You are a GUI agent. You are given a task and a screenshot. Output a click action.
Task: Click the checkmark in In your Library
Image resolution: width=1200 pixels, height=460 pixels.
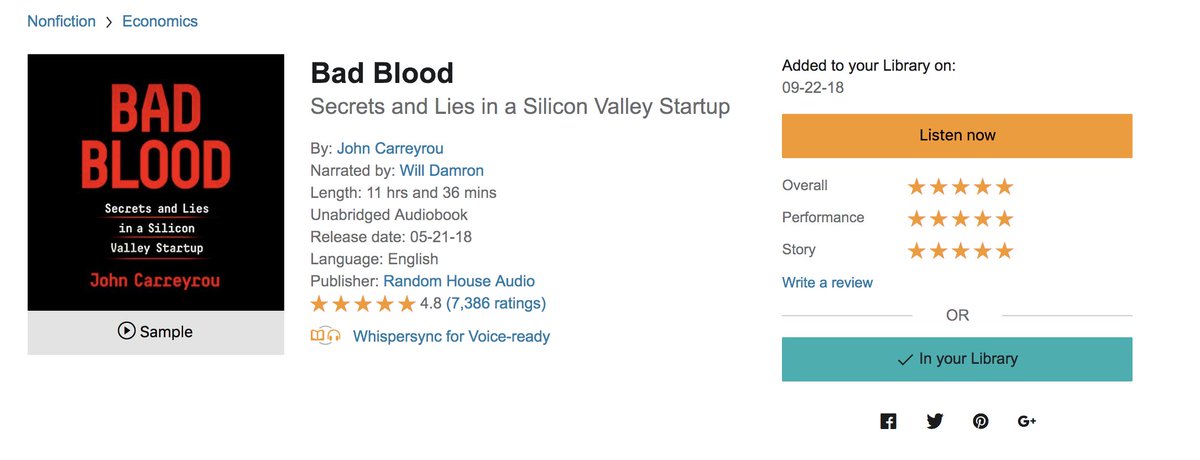[905, 359]
